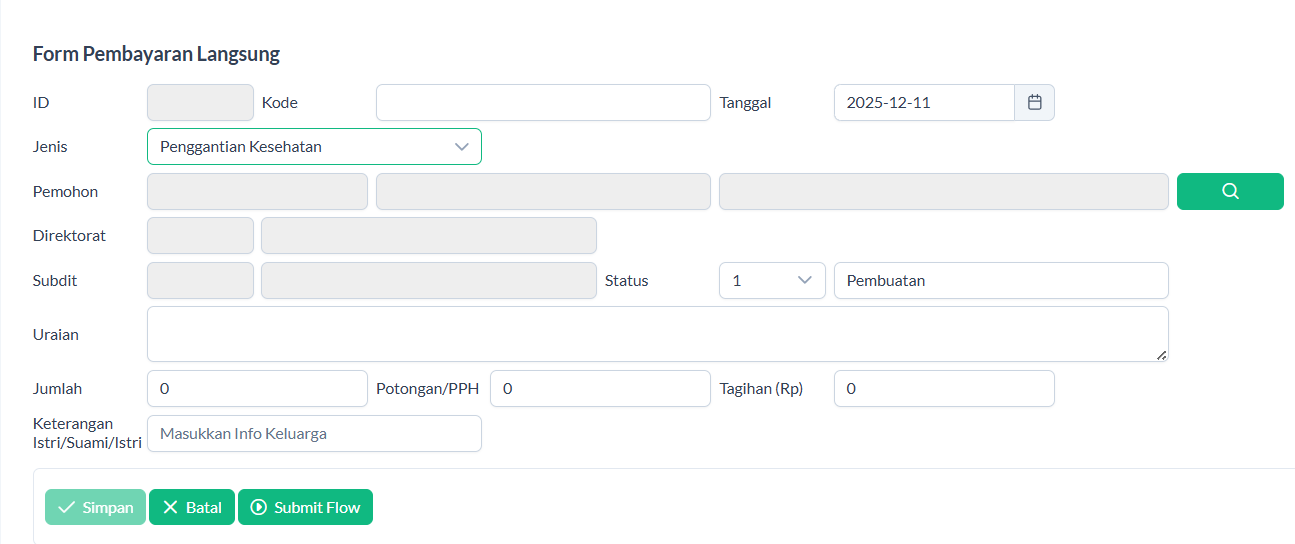Click the Simpan checkmark button
This screenshot has width=1295, height=544.
click(96, 507)
